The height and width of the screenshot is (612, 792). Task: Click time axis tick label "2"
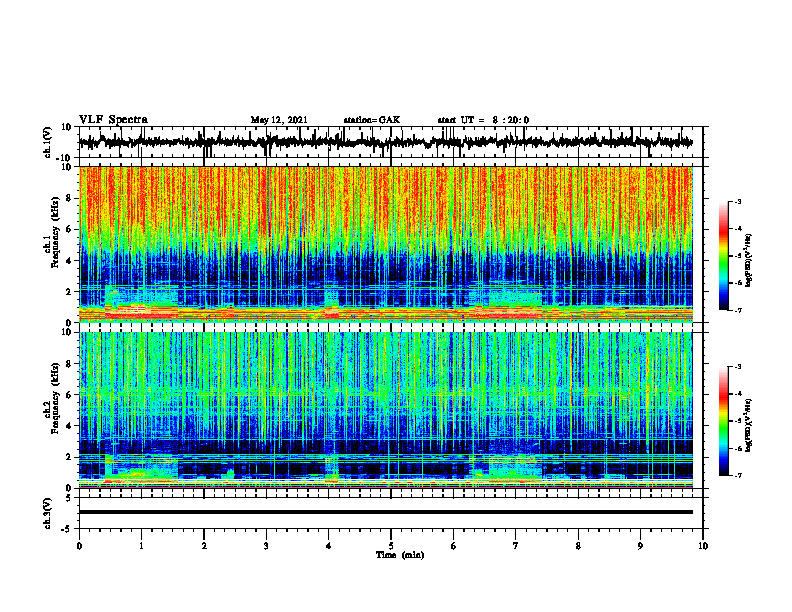click(204, 546)
